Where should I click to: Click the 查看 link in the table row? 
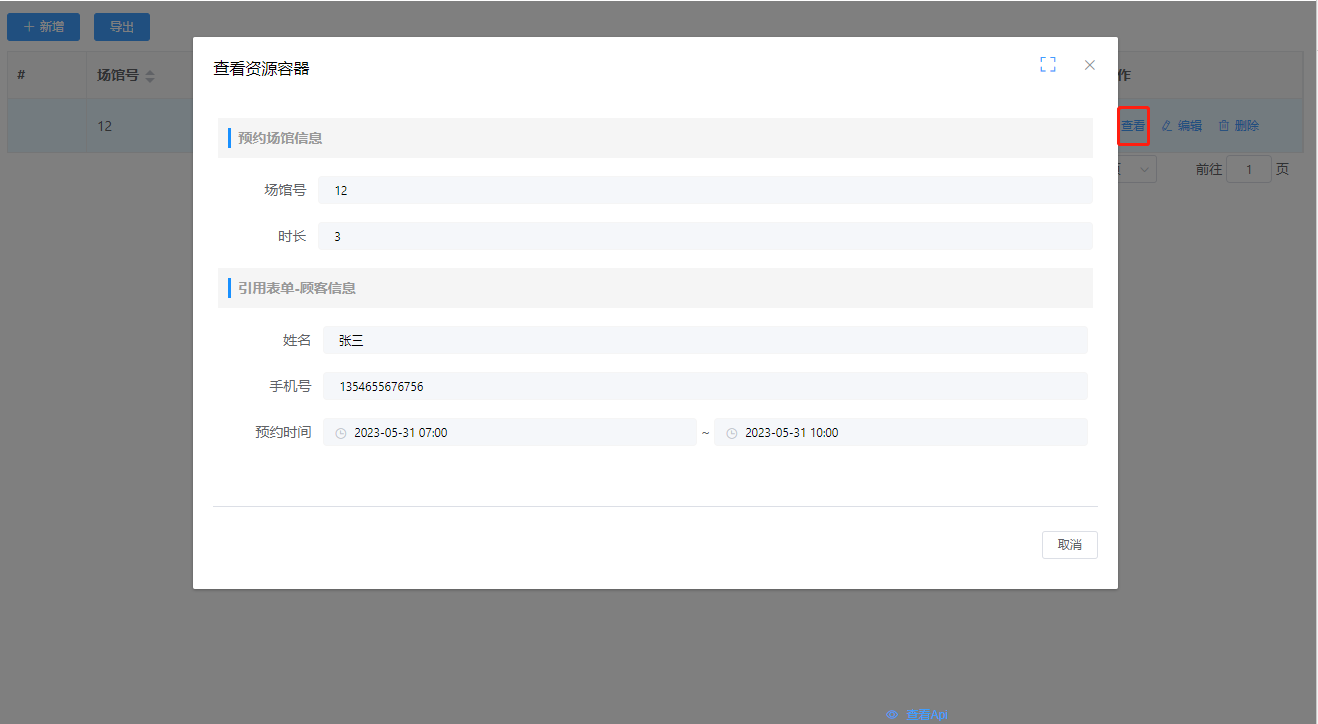1133,126
